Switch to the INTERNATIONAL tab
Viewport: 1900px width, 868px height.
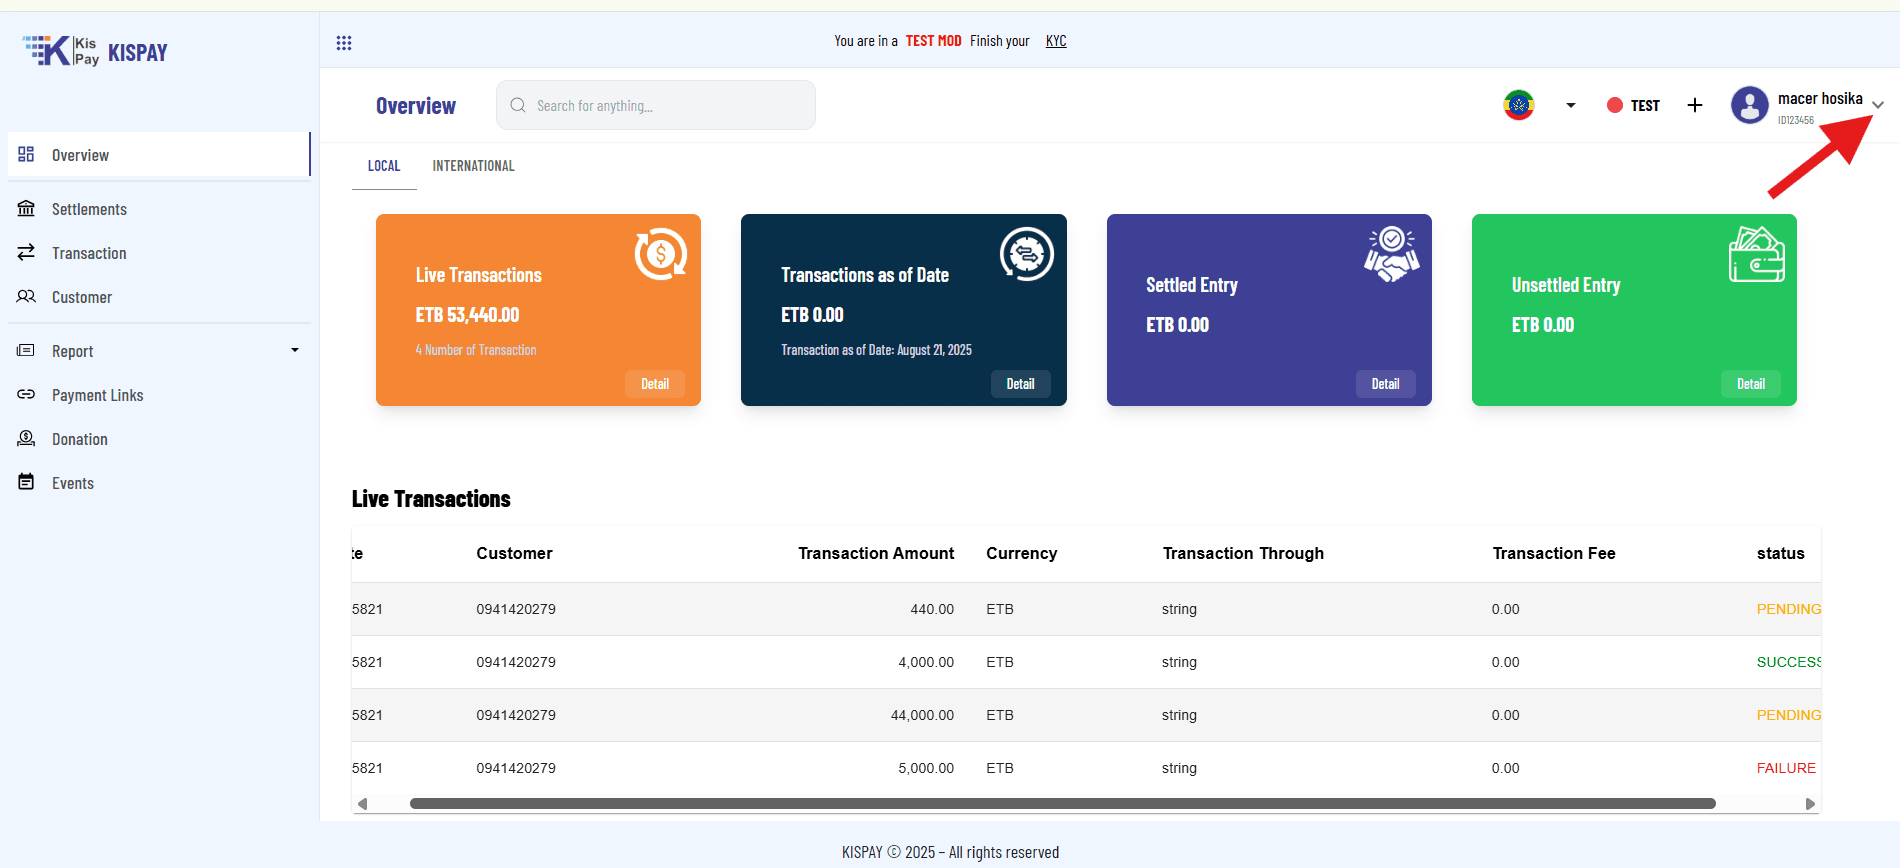pos(474,166)
